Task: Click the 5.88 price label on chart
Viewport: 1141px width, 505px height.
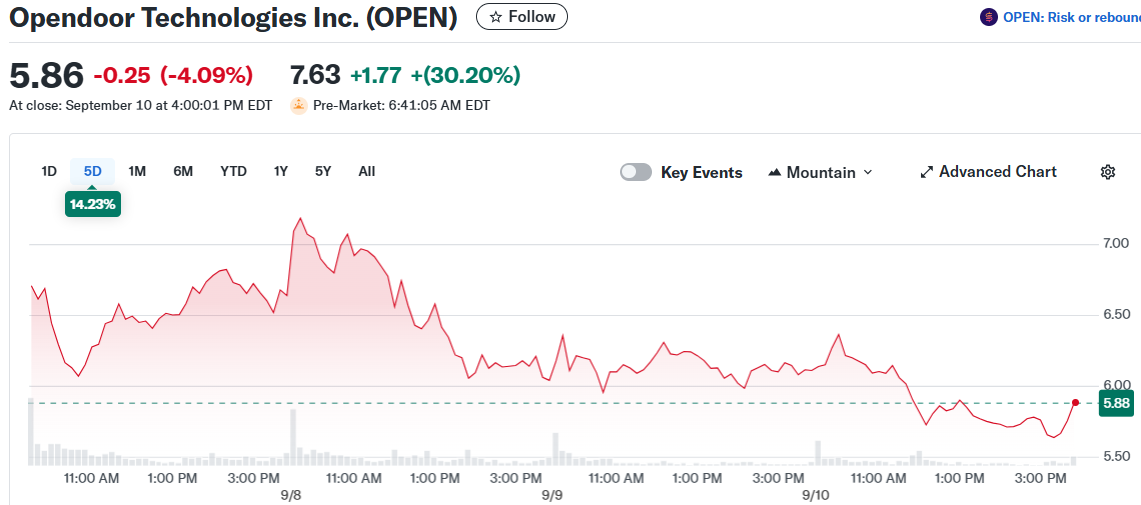Action: [x=1116, y=403]
